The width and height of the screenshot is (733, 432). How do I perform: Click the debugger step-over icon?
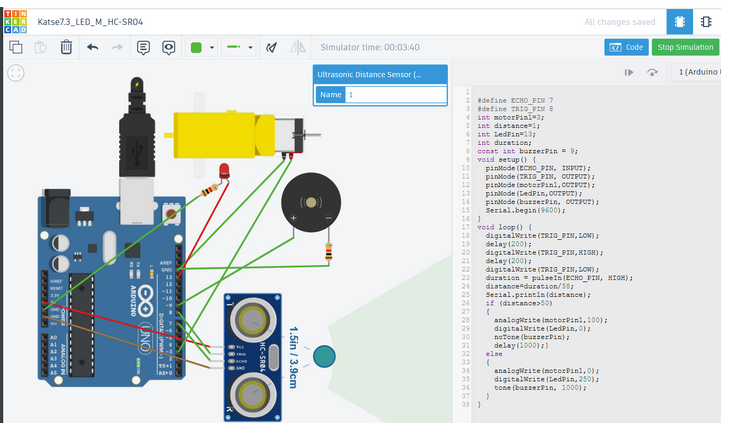653,72
